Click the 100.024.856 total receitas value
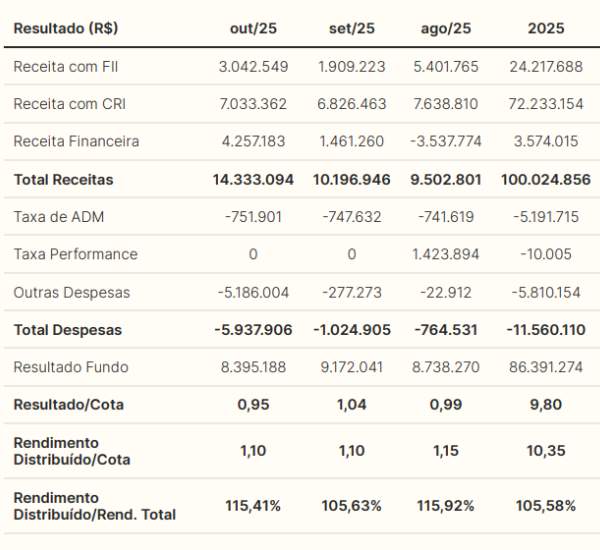Screen dimensions: 600x550 pyautogui.click(x=545, y=180)
